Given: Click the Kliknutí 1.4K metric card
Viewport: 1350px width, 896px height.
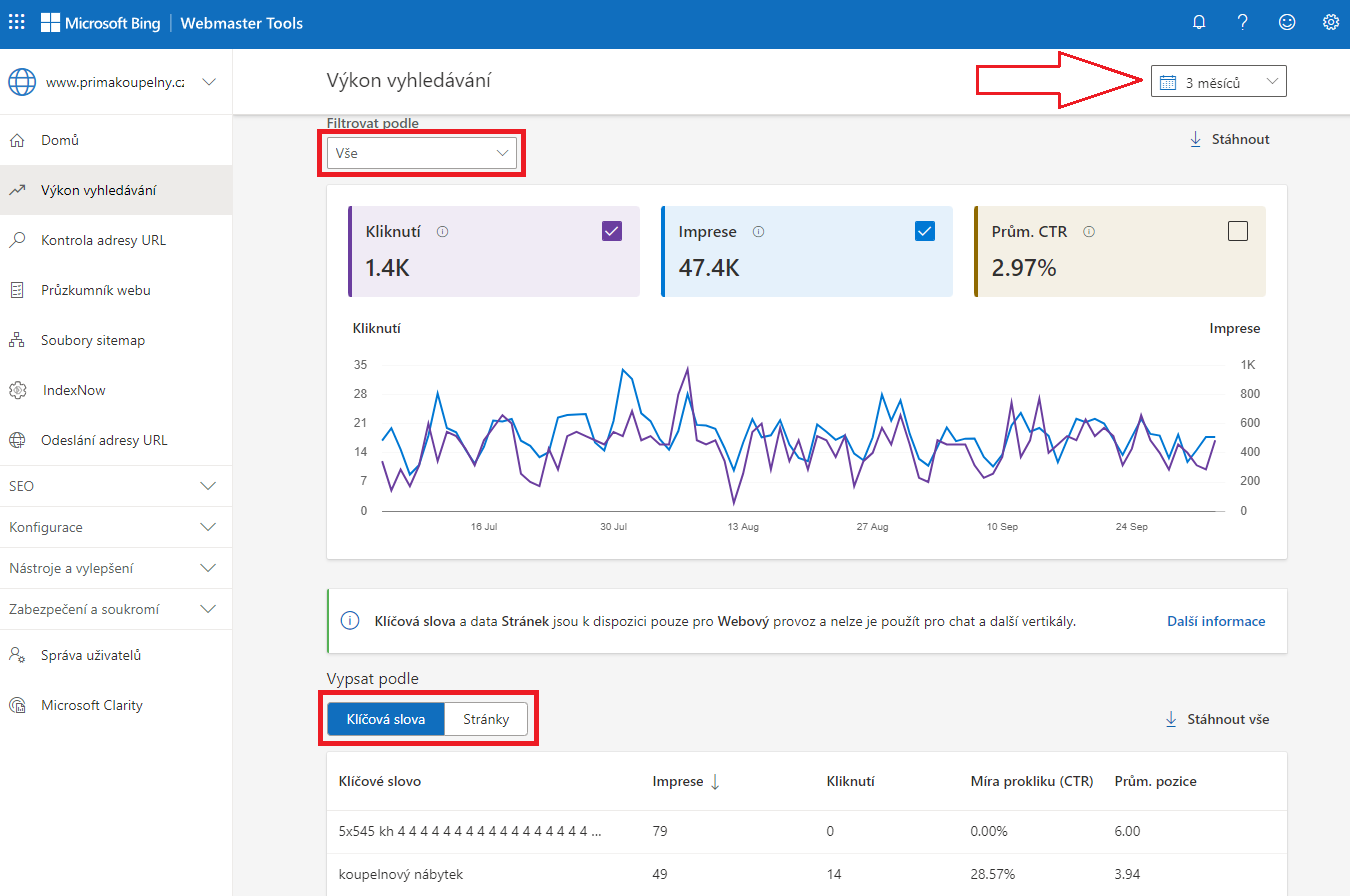Looking at the screenshot, I should (x=494, y=251).
